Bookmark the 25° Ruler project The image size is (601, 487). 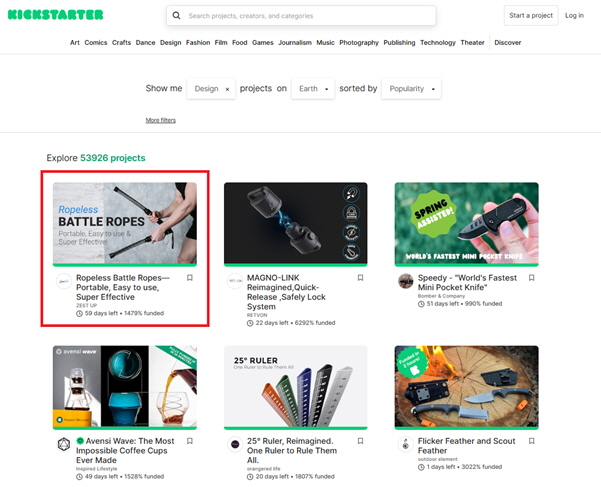pos(360,441)
